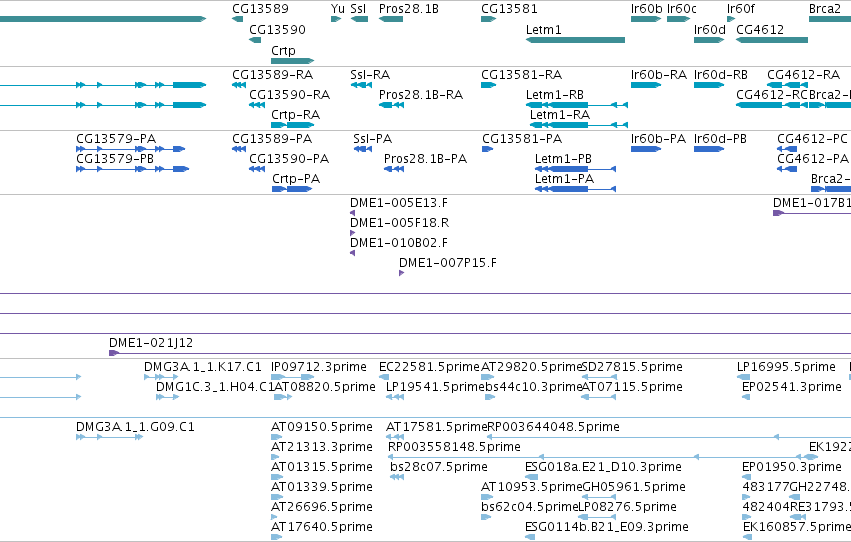The image size is (851, 542).
Task: Click EST AT26696.5prime
Action: (321, 506)
